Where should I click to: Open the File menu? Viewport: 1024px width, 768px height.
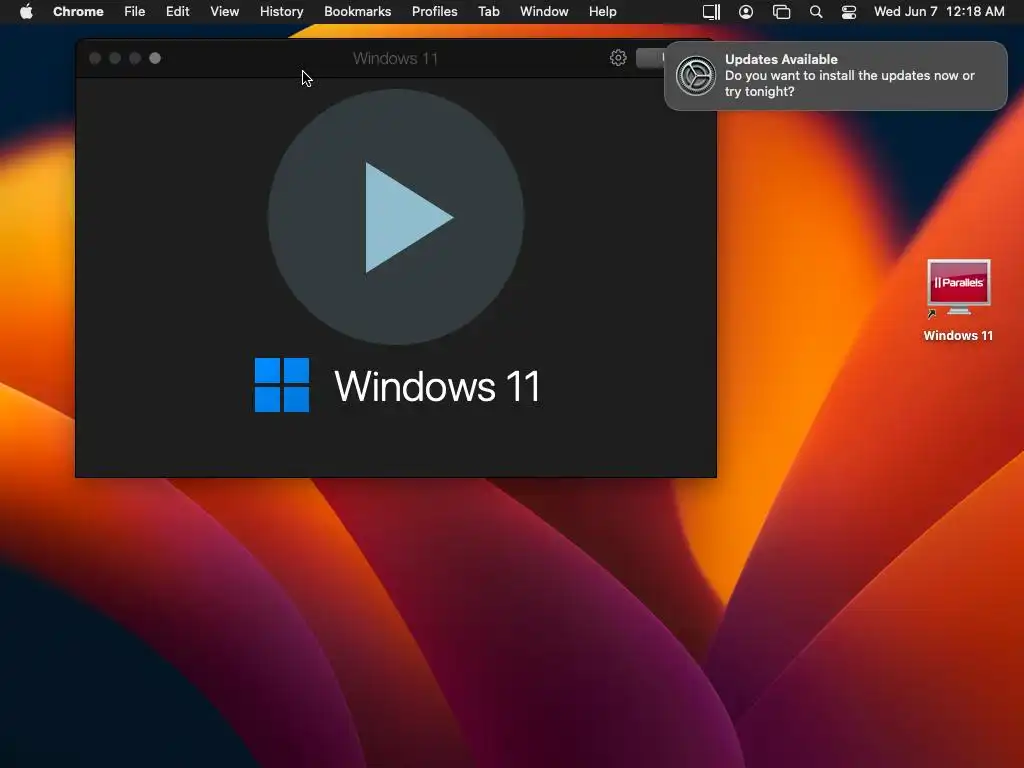tap(135, 11)
